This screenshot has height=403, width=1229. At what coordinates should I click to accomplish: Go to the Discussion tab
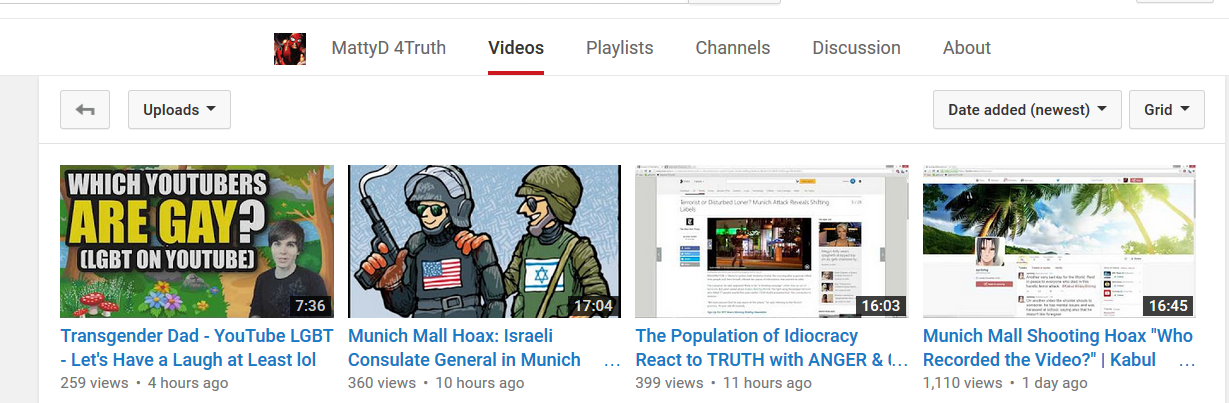coord(856,48)
